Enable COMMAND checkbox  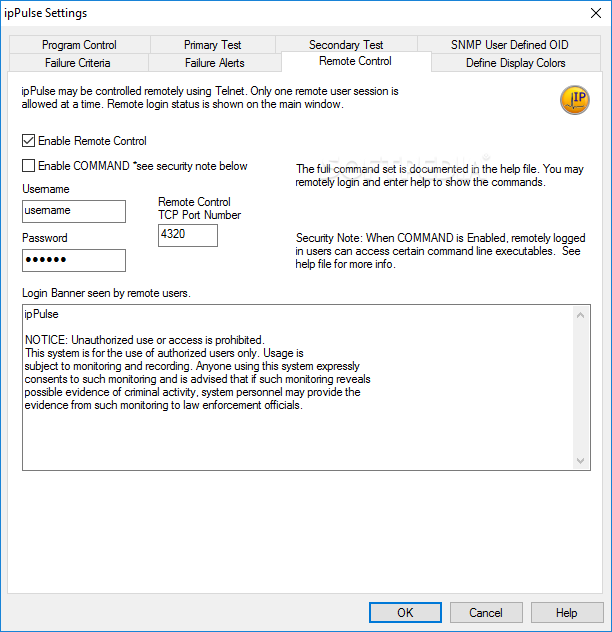(x=28, y=166)
